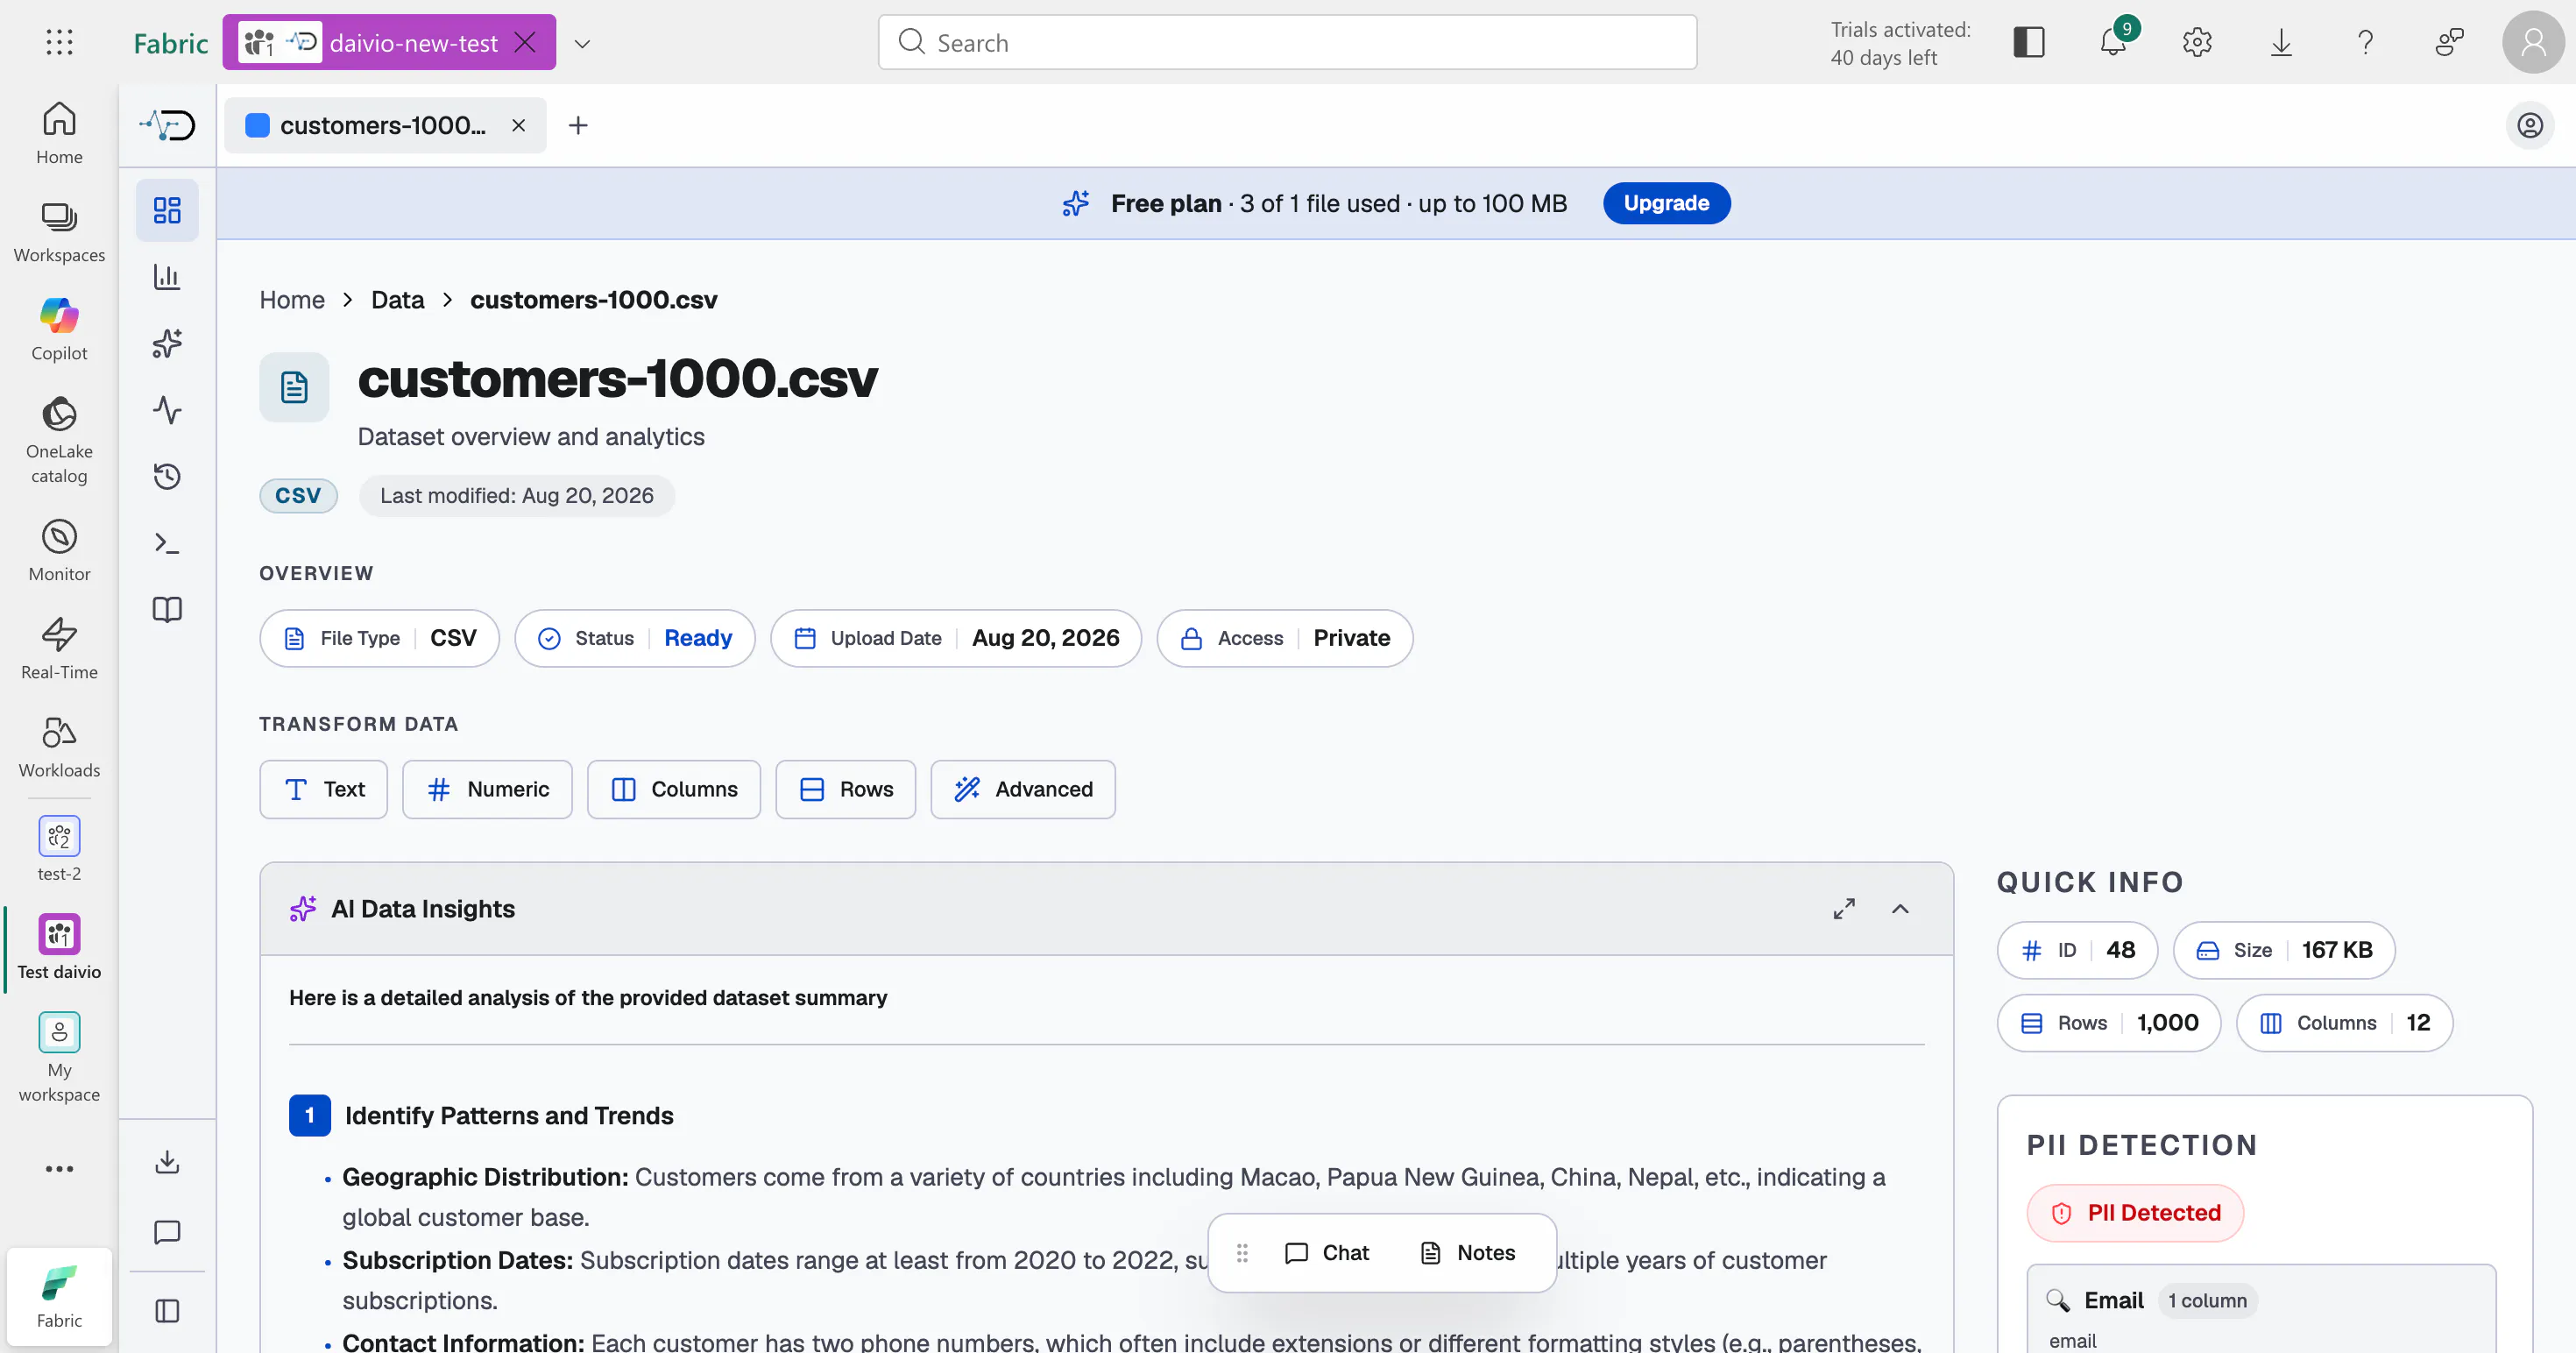Viewport: 2576px width, 1353px height.
Task: Open the terminal prompt icon in Daivio sidebar
Action: 167,543
